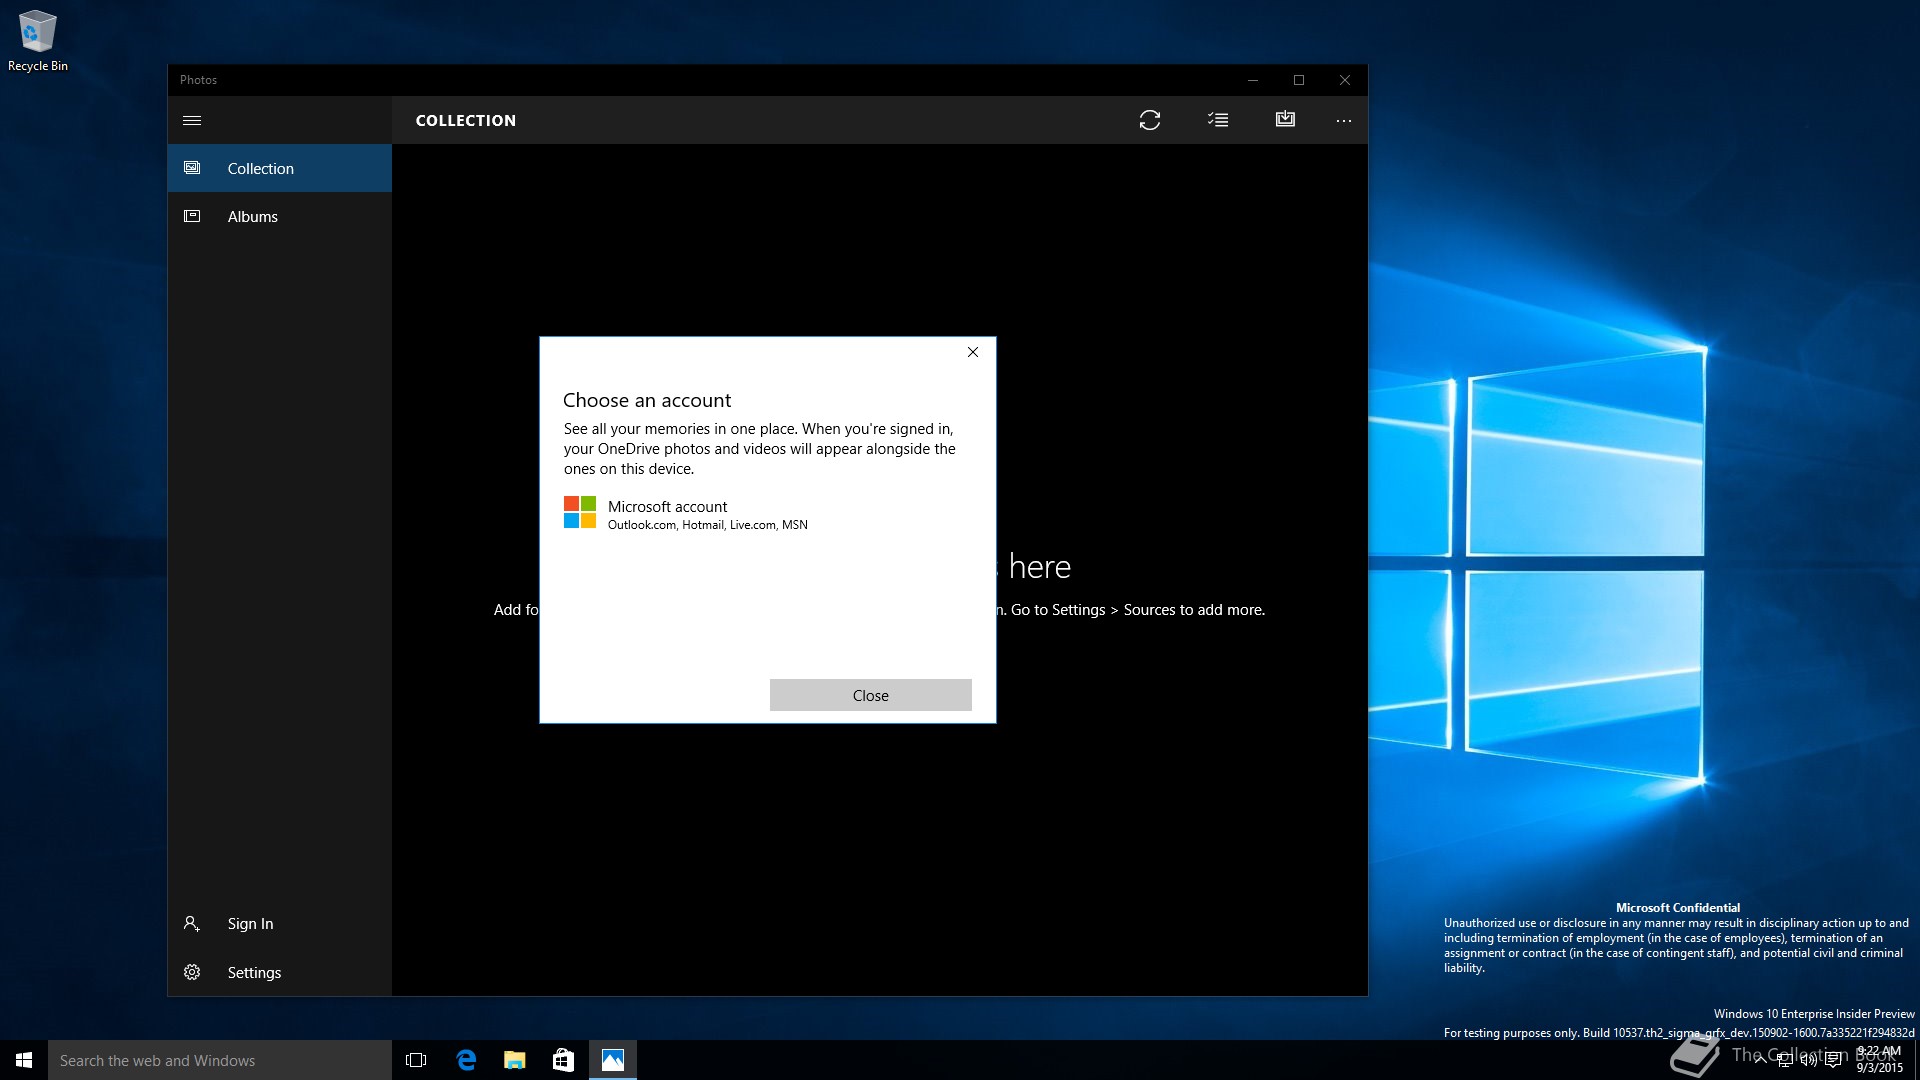Open Photos Settings in the sidebar
The height and width of the screenshot is (1080, 1920).
pos(280,972)
